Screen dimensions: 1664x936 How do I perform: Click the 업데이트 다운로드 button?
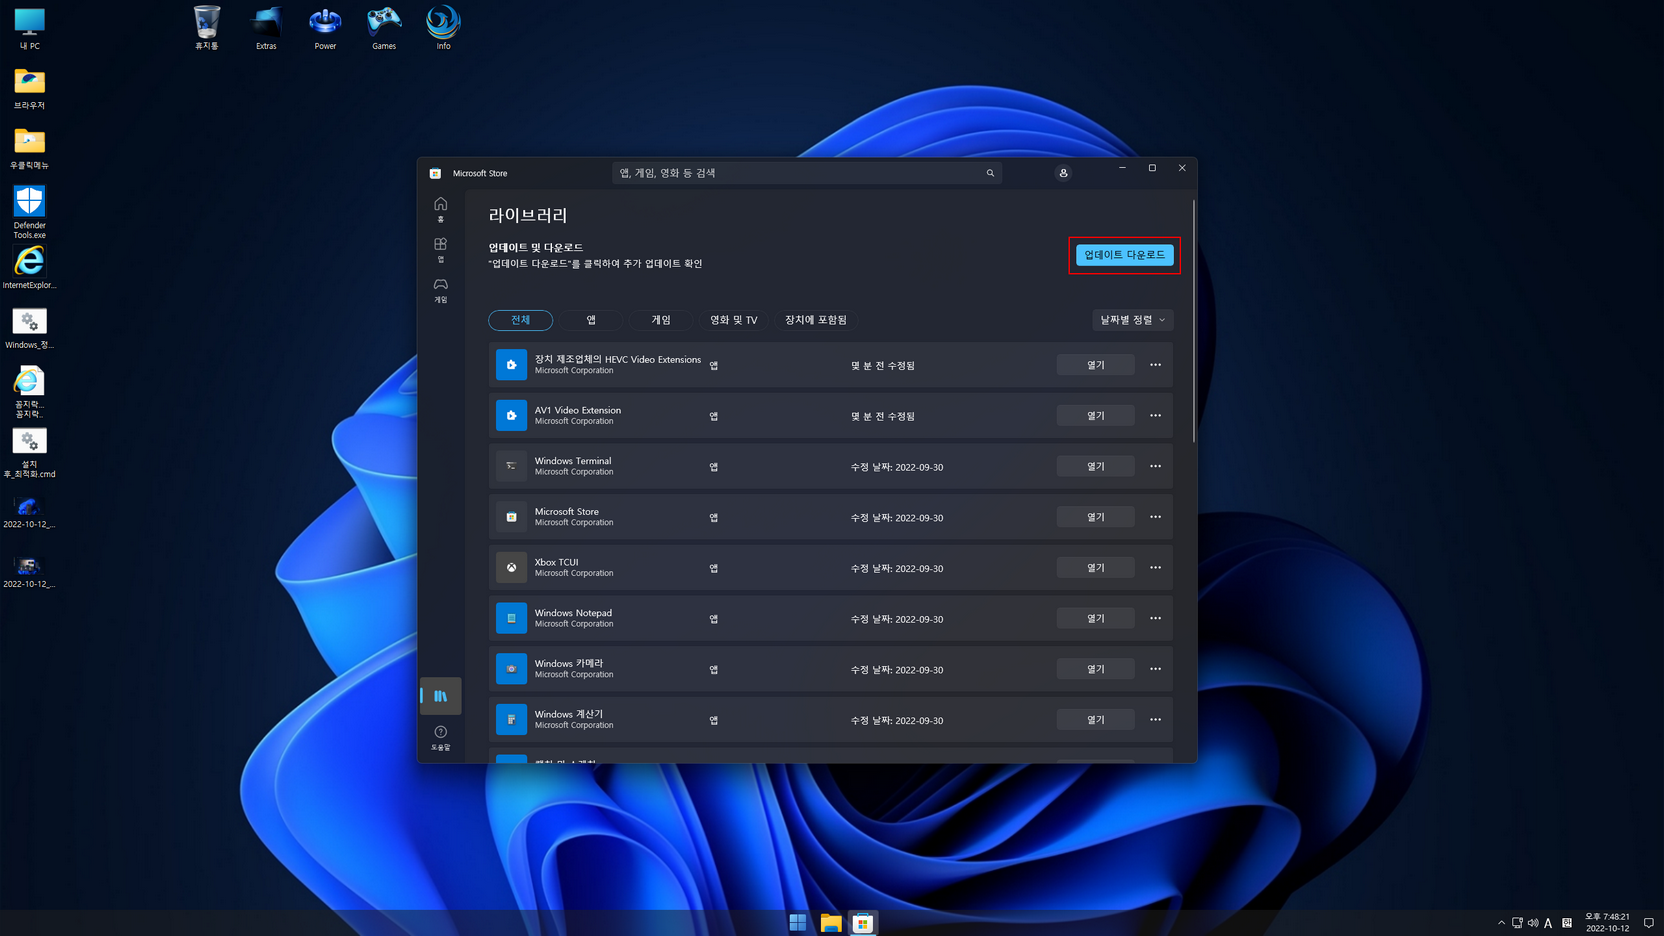click(x=1124, y=255)
